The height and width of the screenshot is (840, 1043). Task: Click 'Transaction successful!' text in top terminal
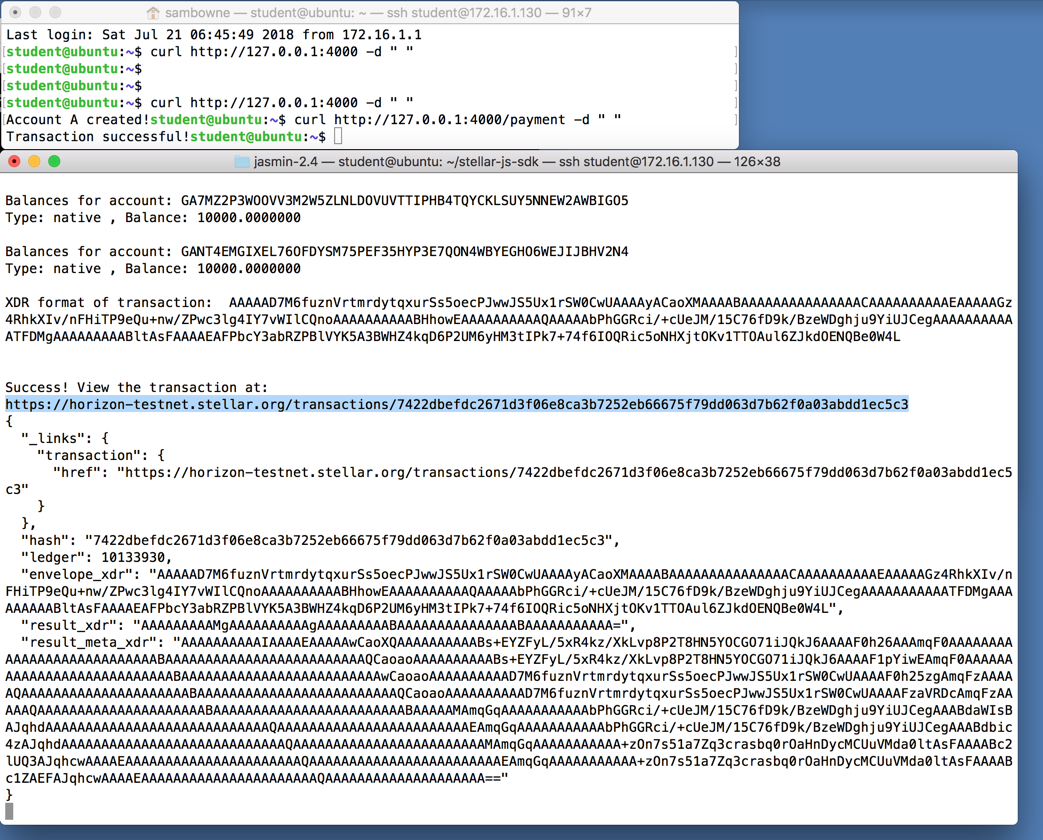pyautogui.click(x=98, y=136)
